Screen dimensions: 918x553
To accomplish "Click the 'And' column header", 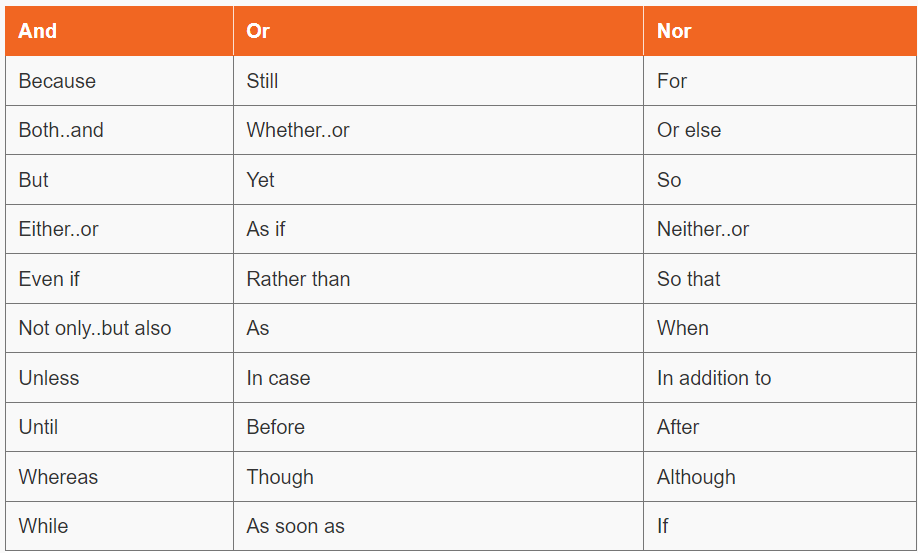I will point(119,31).
